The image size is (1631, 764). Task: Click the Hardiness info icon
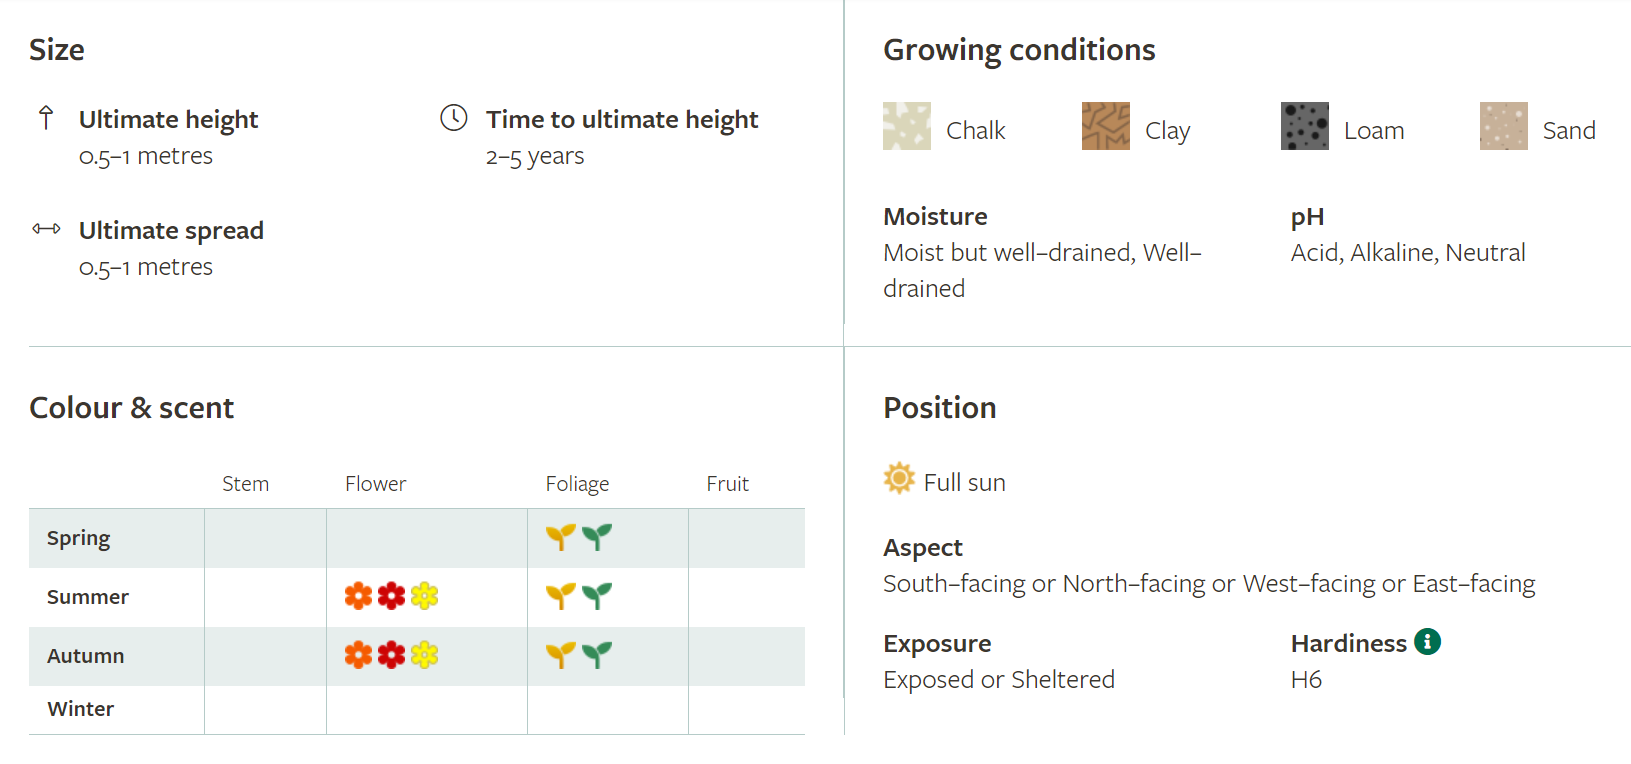pyautogui.click(x=1427, y=642)
